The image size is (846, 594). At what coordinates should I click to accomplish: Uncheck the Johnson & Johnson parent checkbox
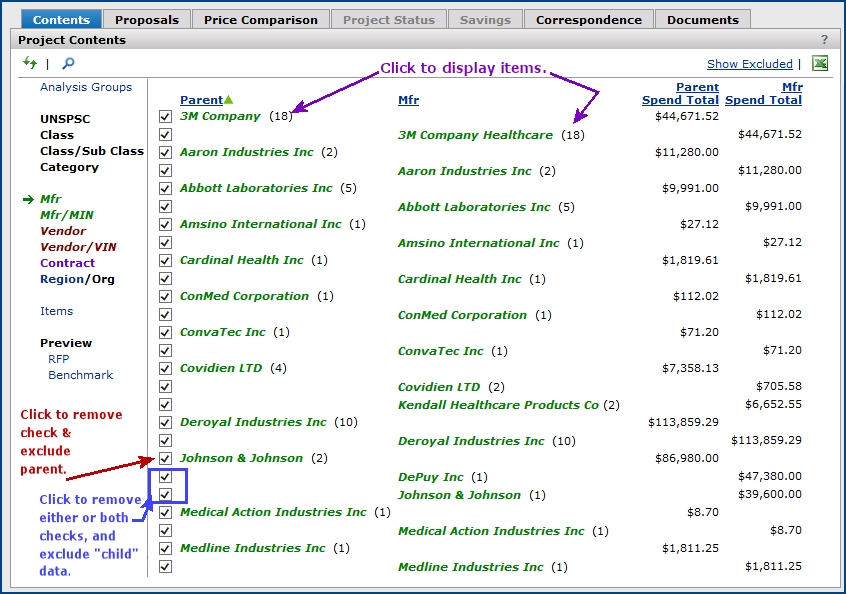[165, 458]
